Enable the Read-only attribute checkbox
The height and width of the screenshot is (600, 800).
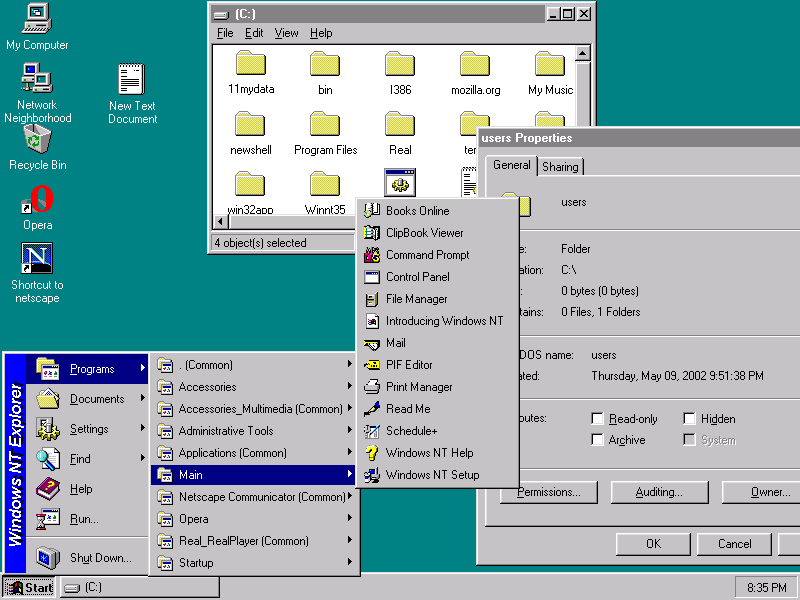coord(597,419)
